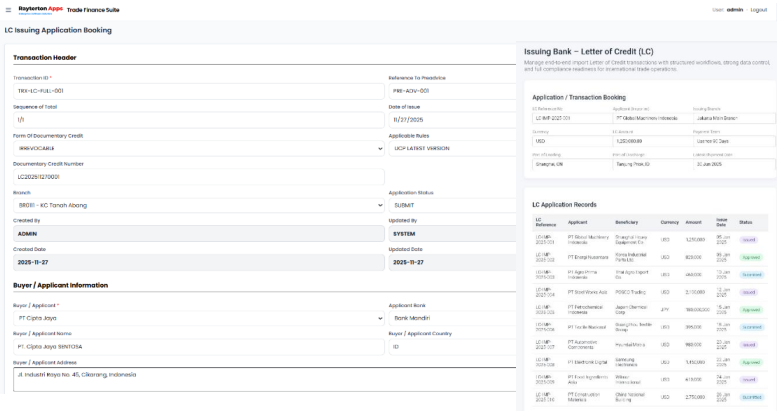Click the Beneficiary column header
Viewport: 777px width, 416px height.
click(626, 223)
